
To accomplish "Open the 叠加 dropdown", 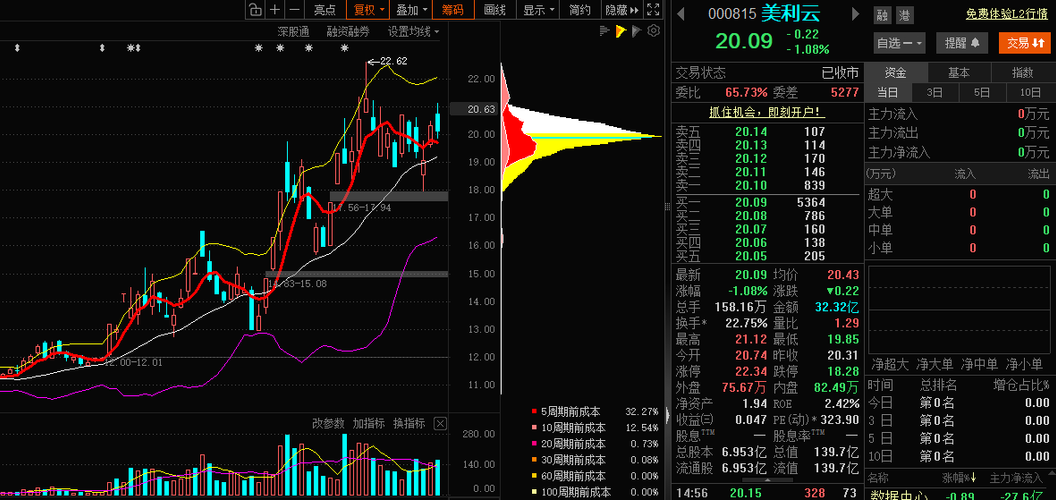I will point(412,9).
